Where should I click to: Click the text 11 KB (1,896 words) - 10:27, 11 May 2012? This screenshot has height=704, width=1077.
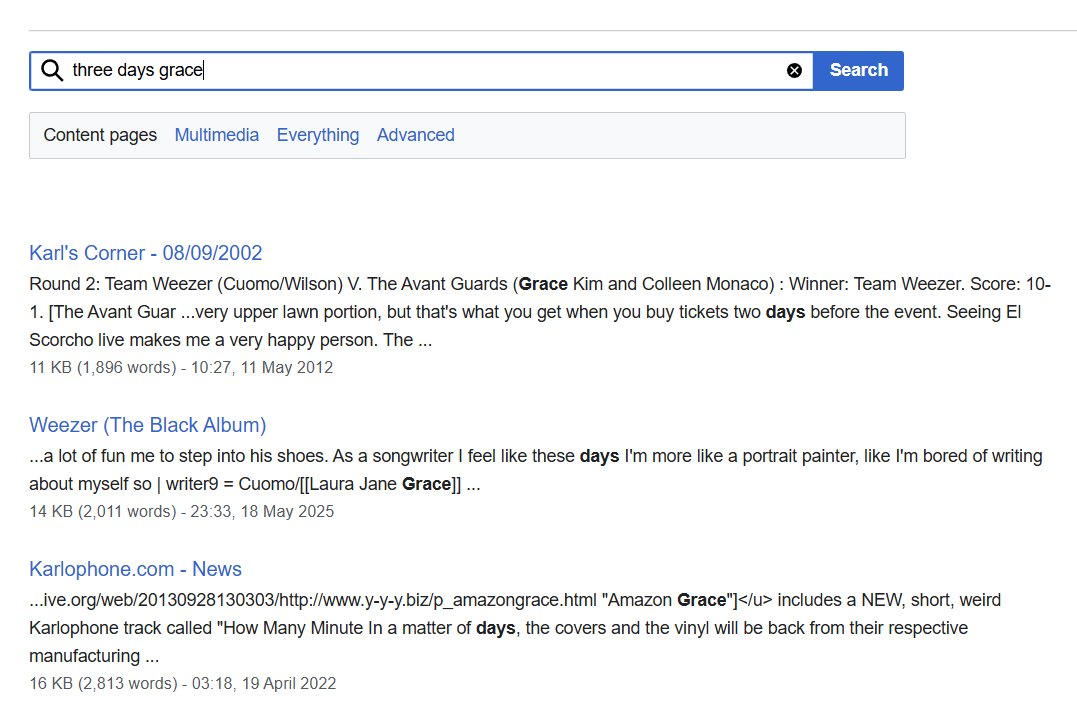(181, 367)
